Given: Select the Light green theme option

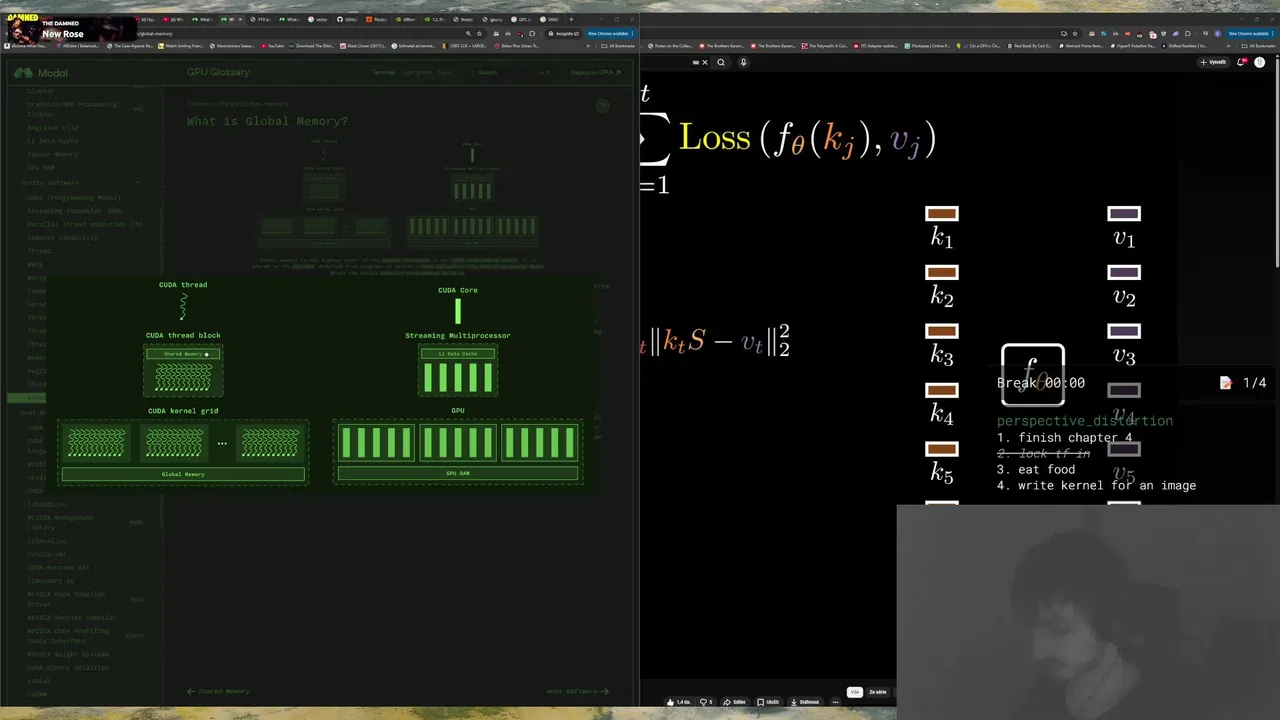Looking at the screenshot, I should click(416, 72).
